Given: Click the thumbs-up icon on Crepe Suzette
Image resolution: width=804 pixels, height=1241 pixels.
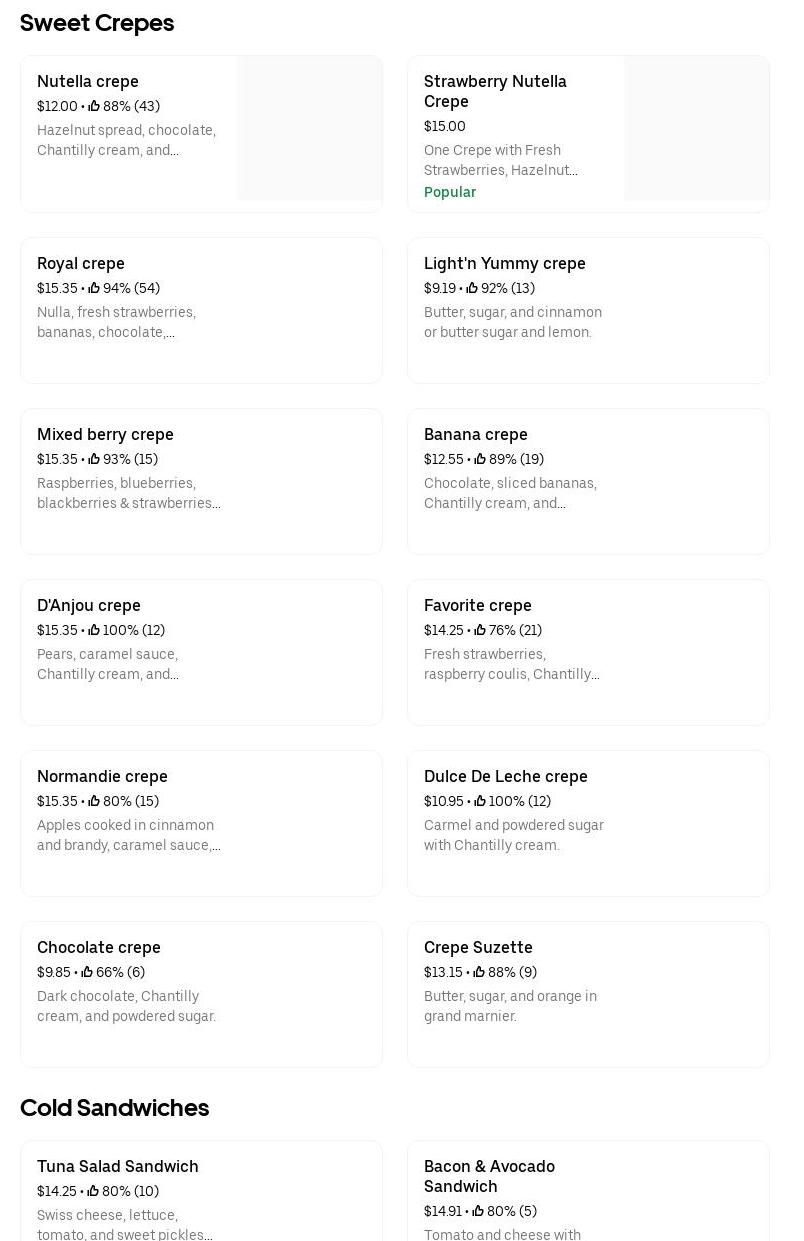Looking at the screenshot, I should [480, 972].
